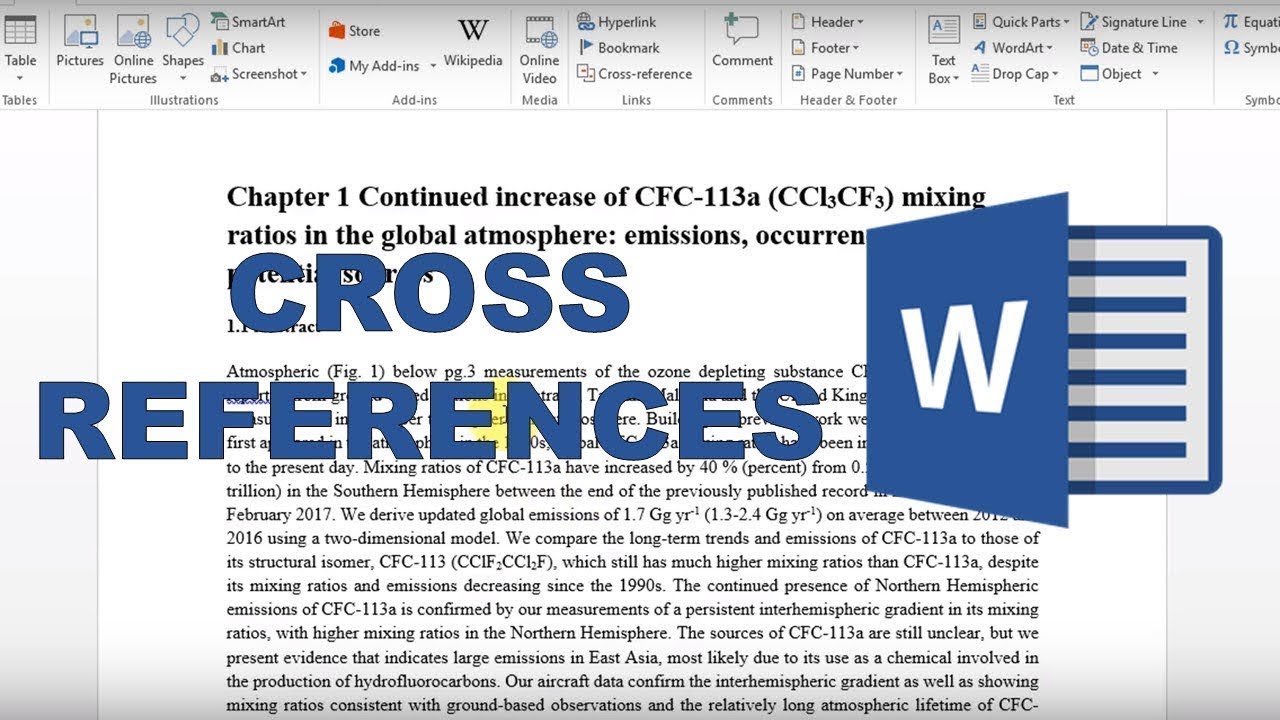The height and width of the screenshot is (720, 1280).
Task: Expand the Quick Parts dropdown arrow
Action: pos(1066,22)
